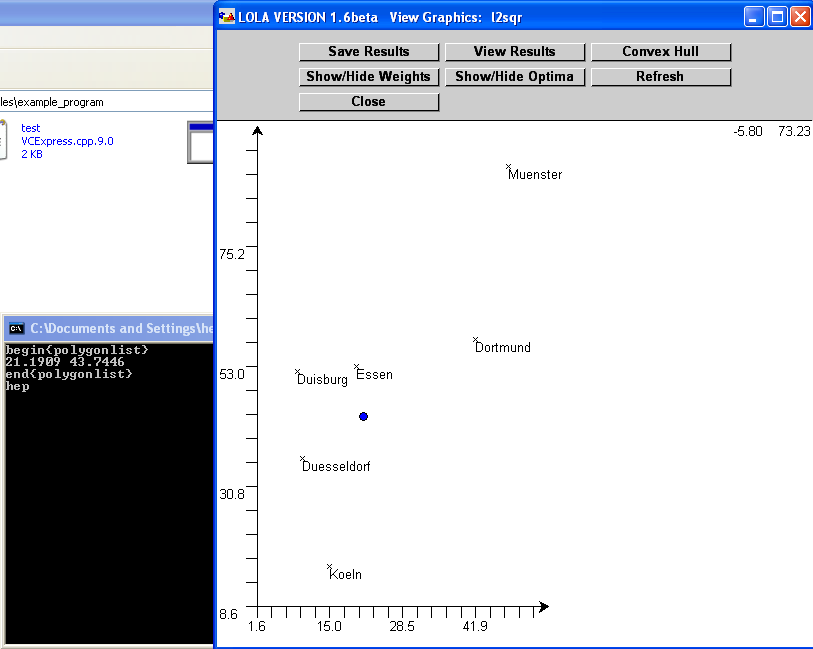Screen dimensions: 813x649
Task: Select the Dortmund location marker
Action: (x=475, y=340)
